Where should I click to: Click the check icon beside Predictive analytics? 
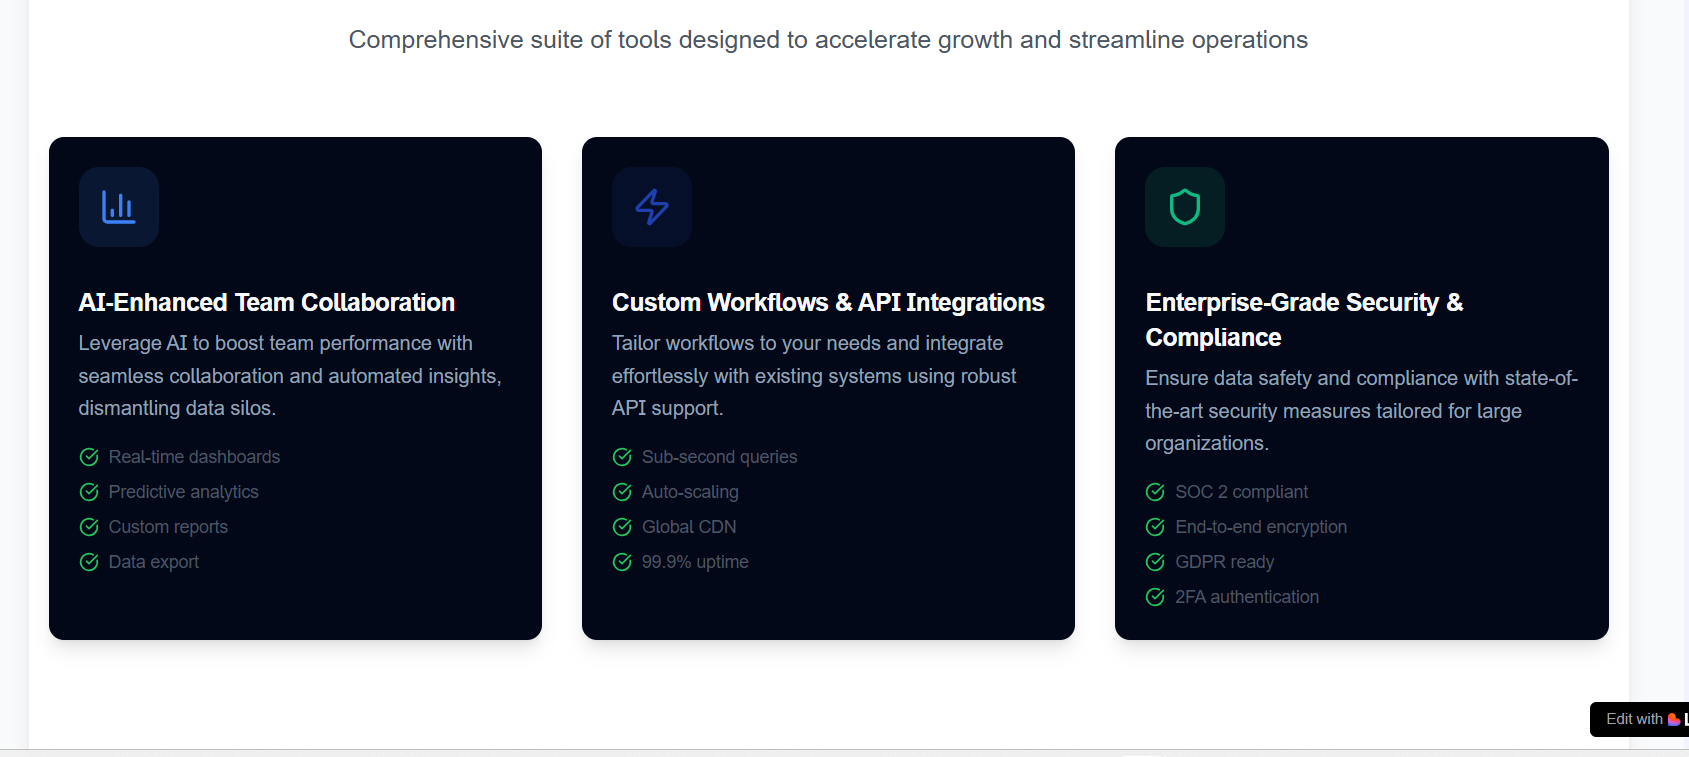[89, 492]
